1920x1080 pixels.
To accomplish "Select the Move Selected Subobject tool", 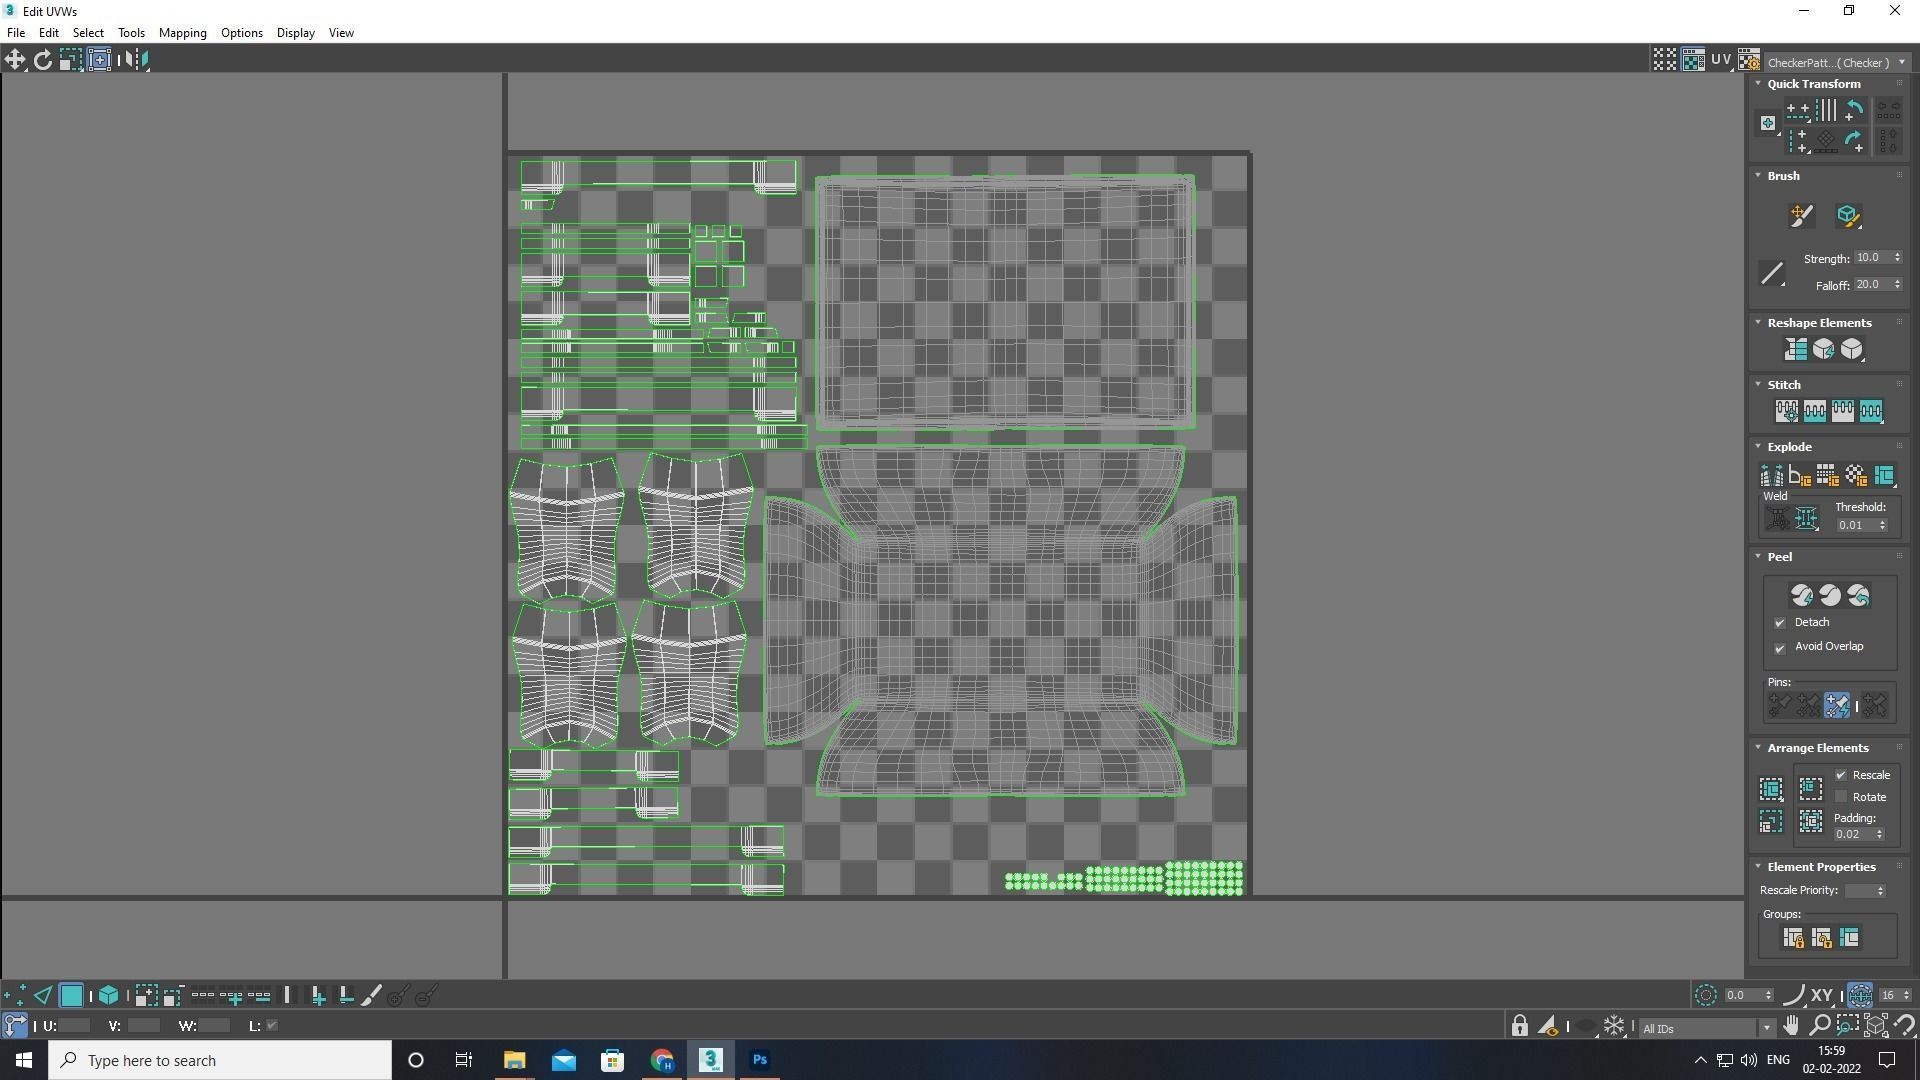I will 15,60.
